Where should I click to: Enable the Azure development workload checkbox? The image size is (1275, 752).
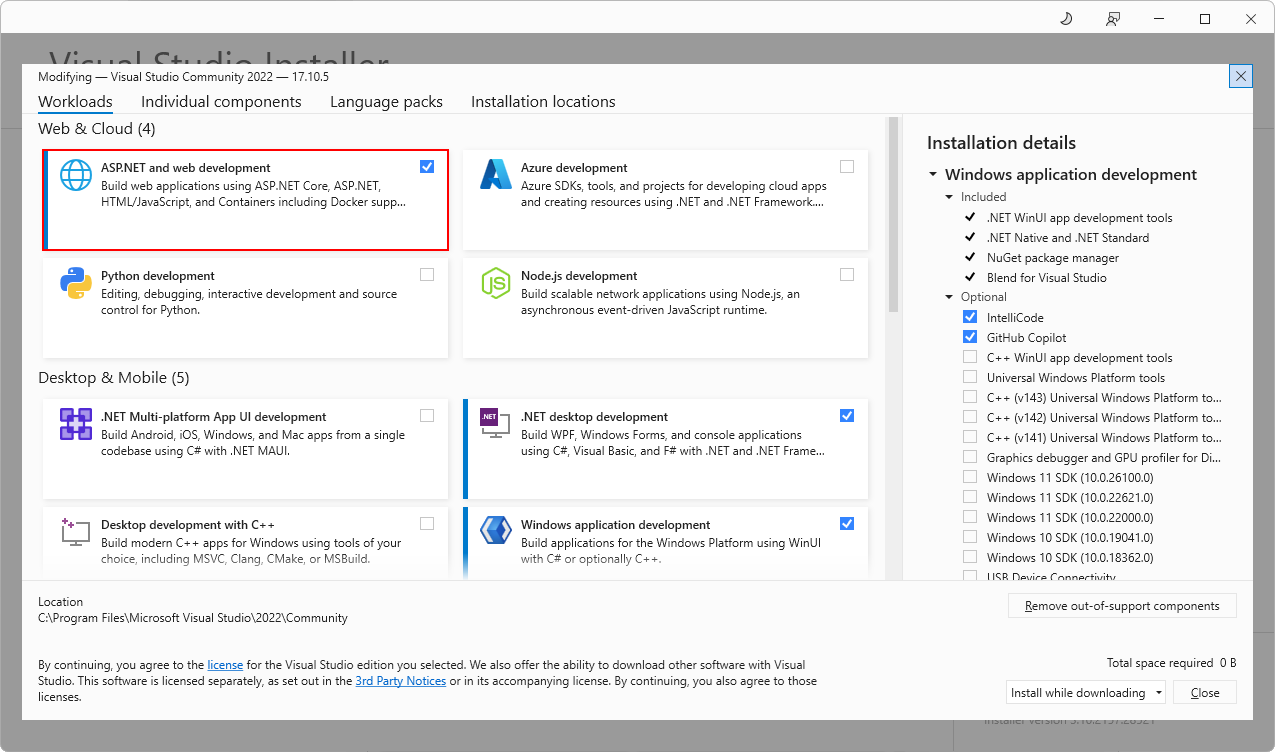coord(847,167)
